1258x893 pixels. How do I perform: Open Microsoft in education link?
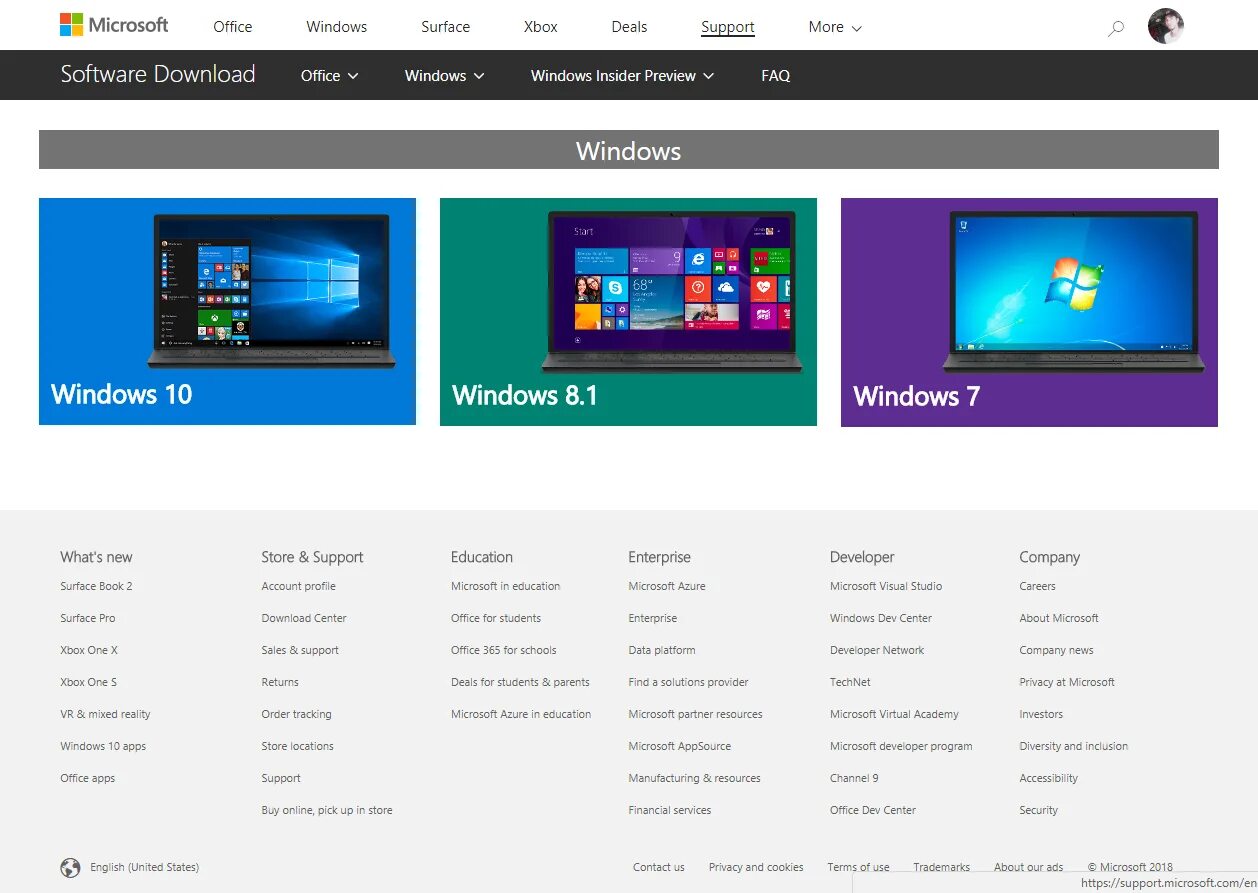coord(505,586)
